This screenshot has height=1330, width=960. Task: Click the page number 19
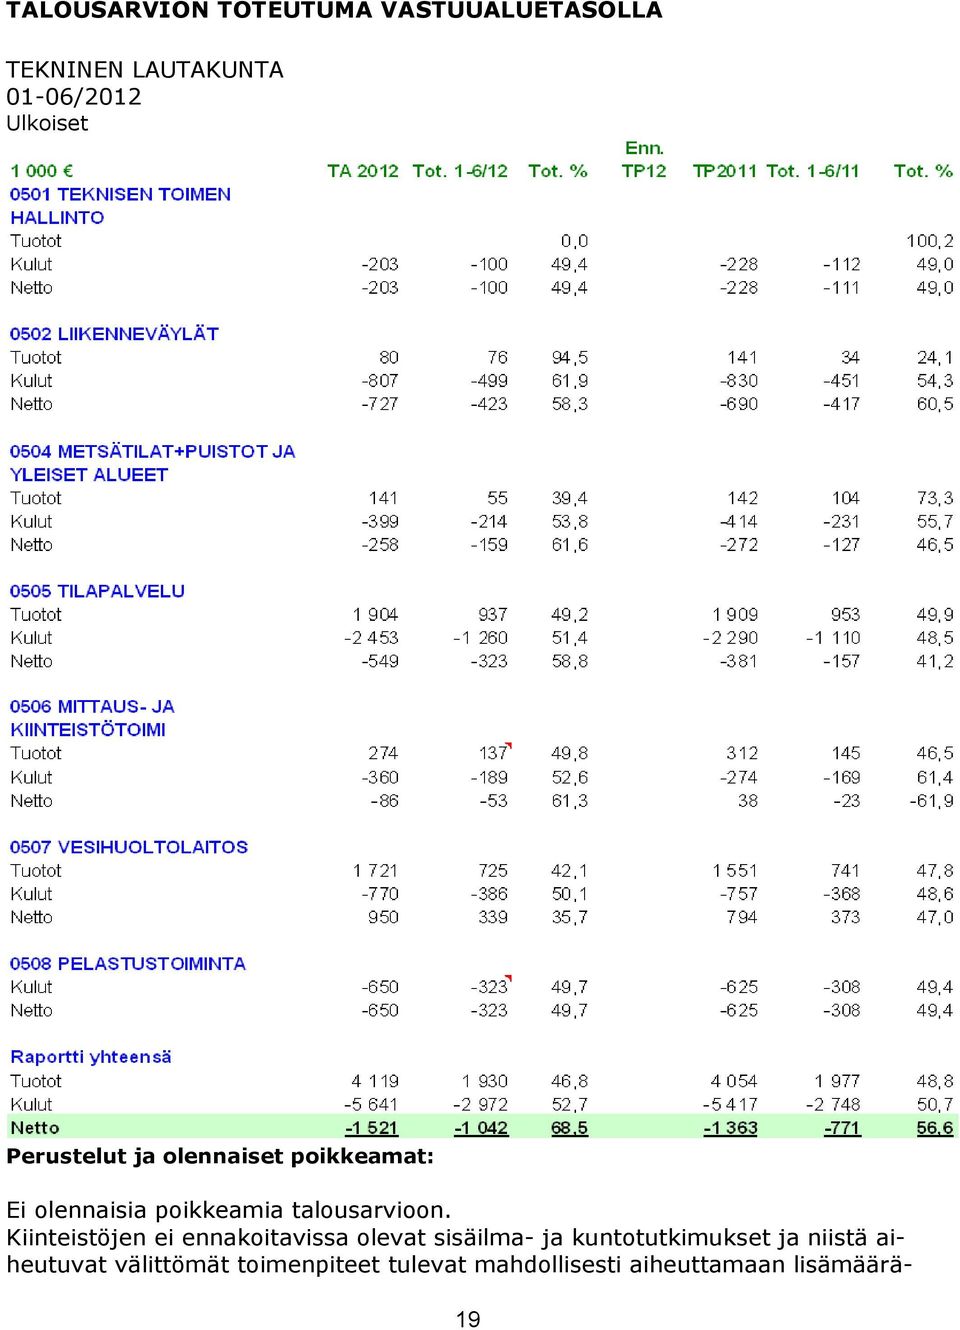[468, 1319]
